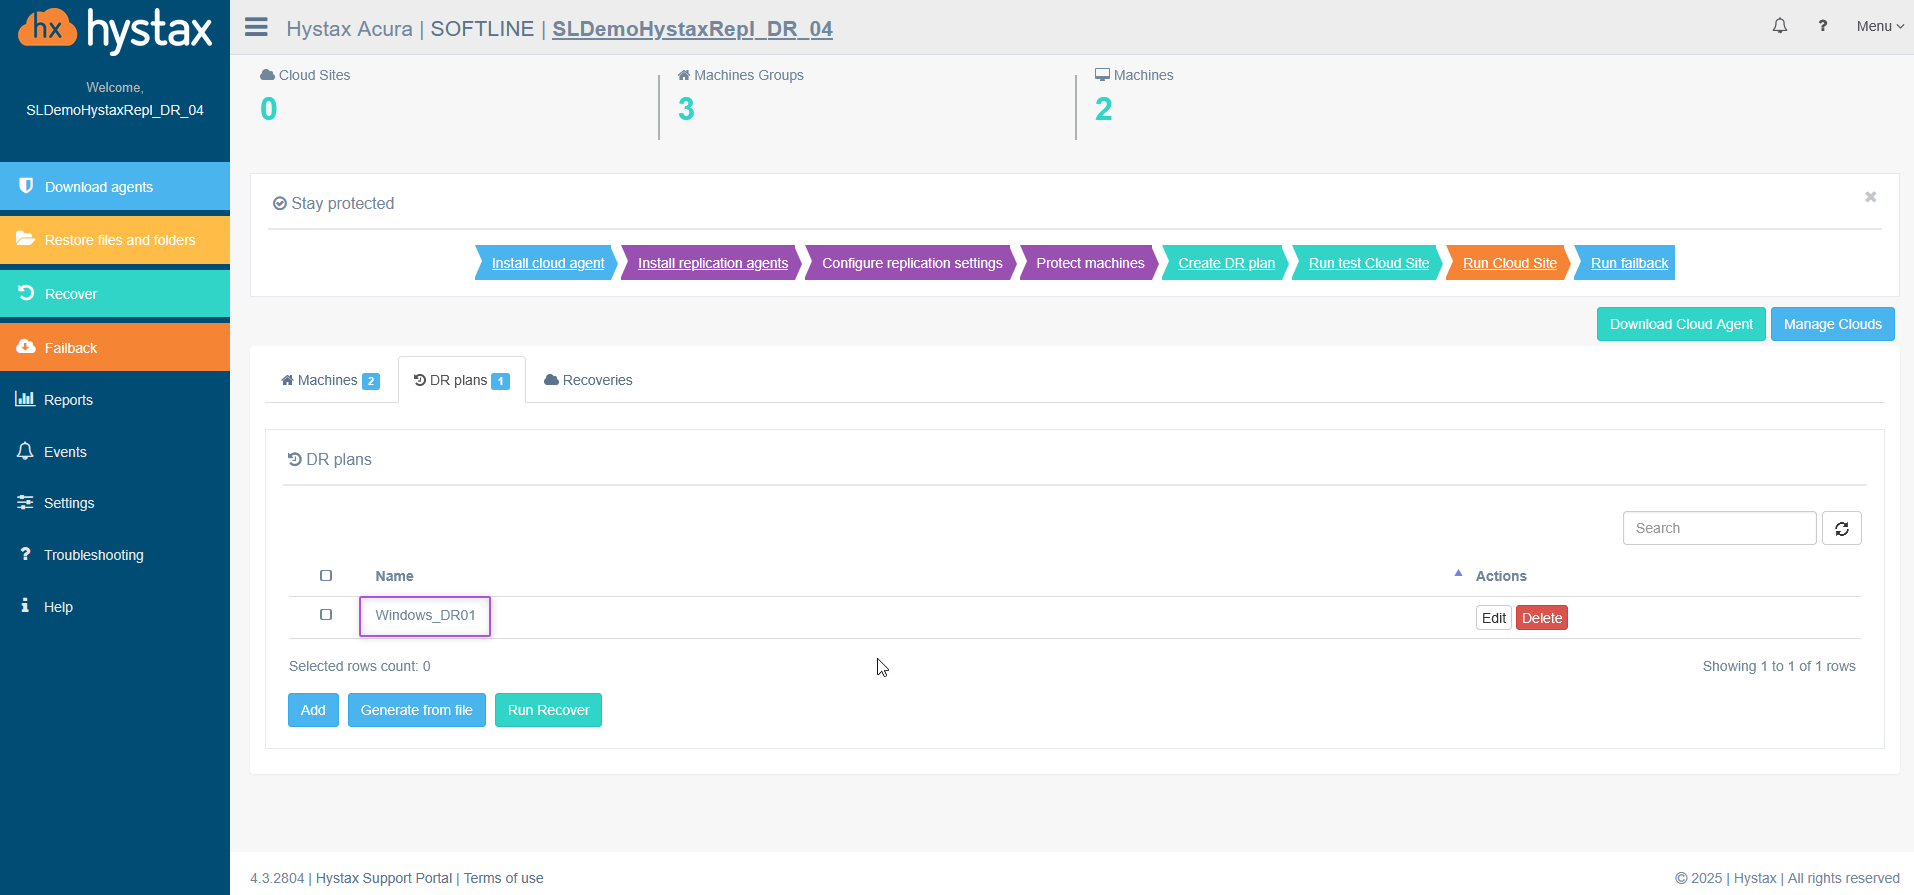Click the DR plans Search field

coord(1718,528)
